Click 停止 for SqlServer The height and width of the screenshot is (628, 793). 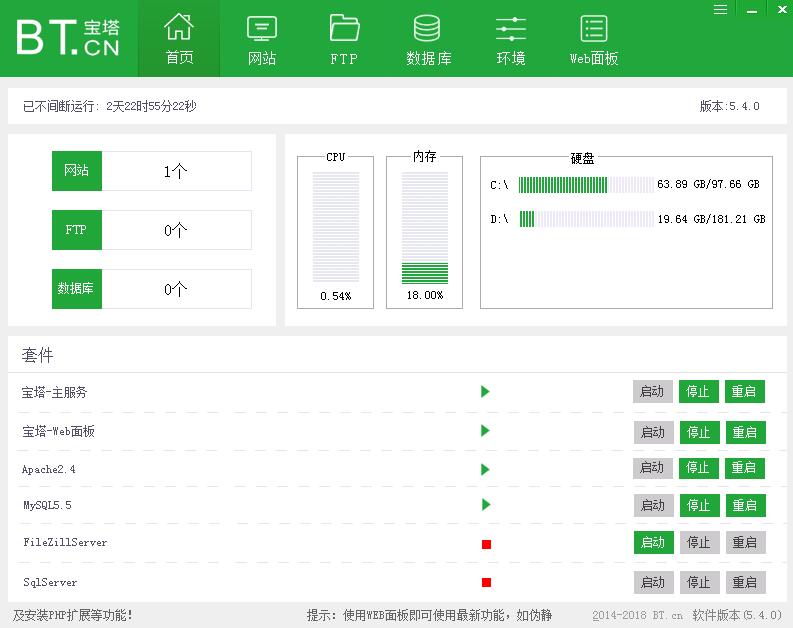pyautogui.click(x=699, y=582)
